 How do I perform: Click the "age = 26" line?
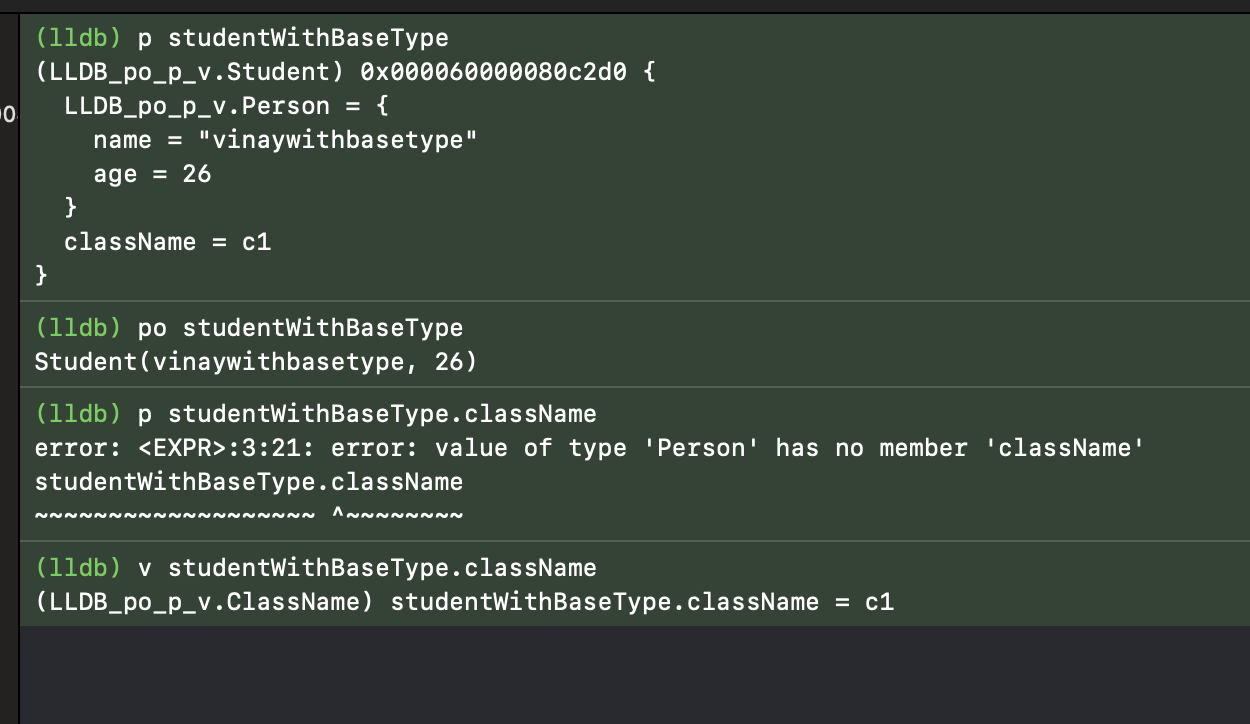[152, 173]
